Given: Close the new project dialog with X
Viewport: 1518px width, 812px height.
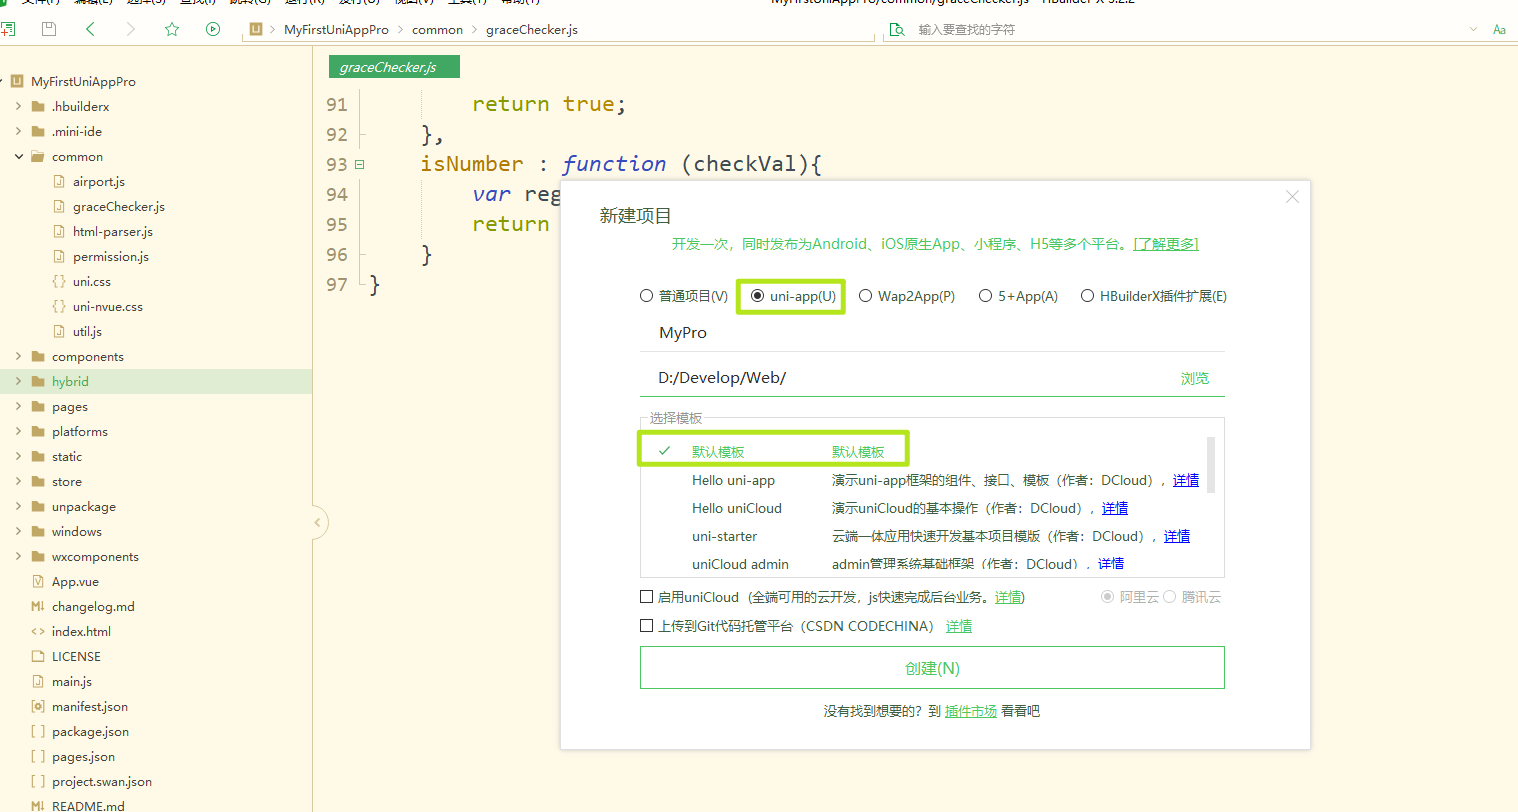Looking at the screenshot, I should point(1292,197).
